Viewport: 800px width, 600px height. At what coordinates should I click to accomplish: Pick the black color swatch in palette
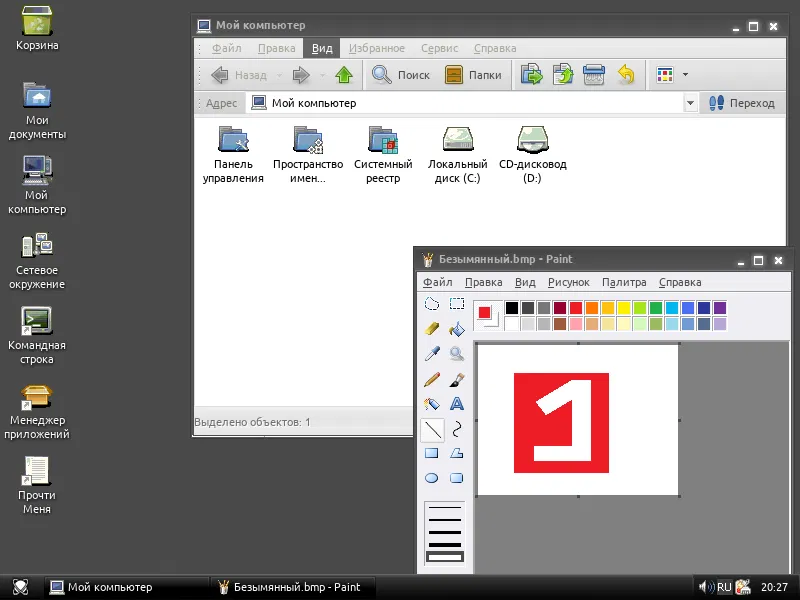(x=512, y=308)
